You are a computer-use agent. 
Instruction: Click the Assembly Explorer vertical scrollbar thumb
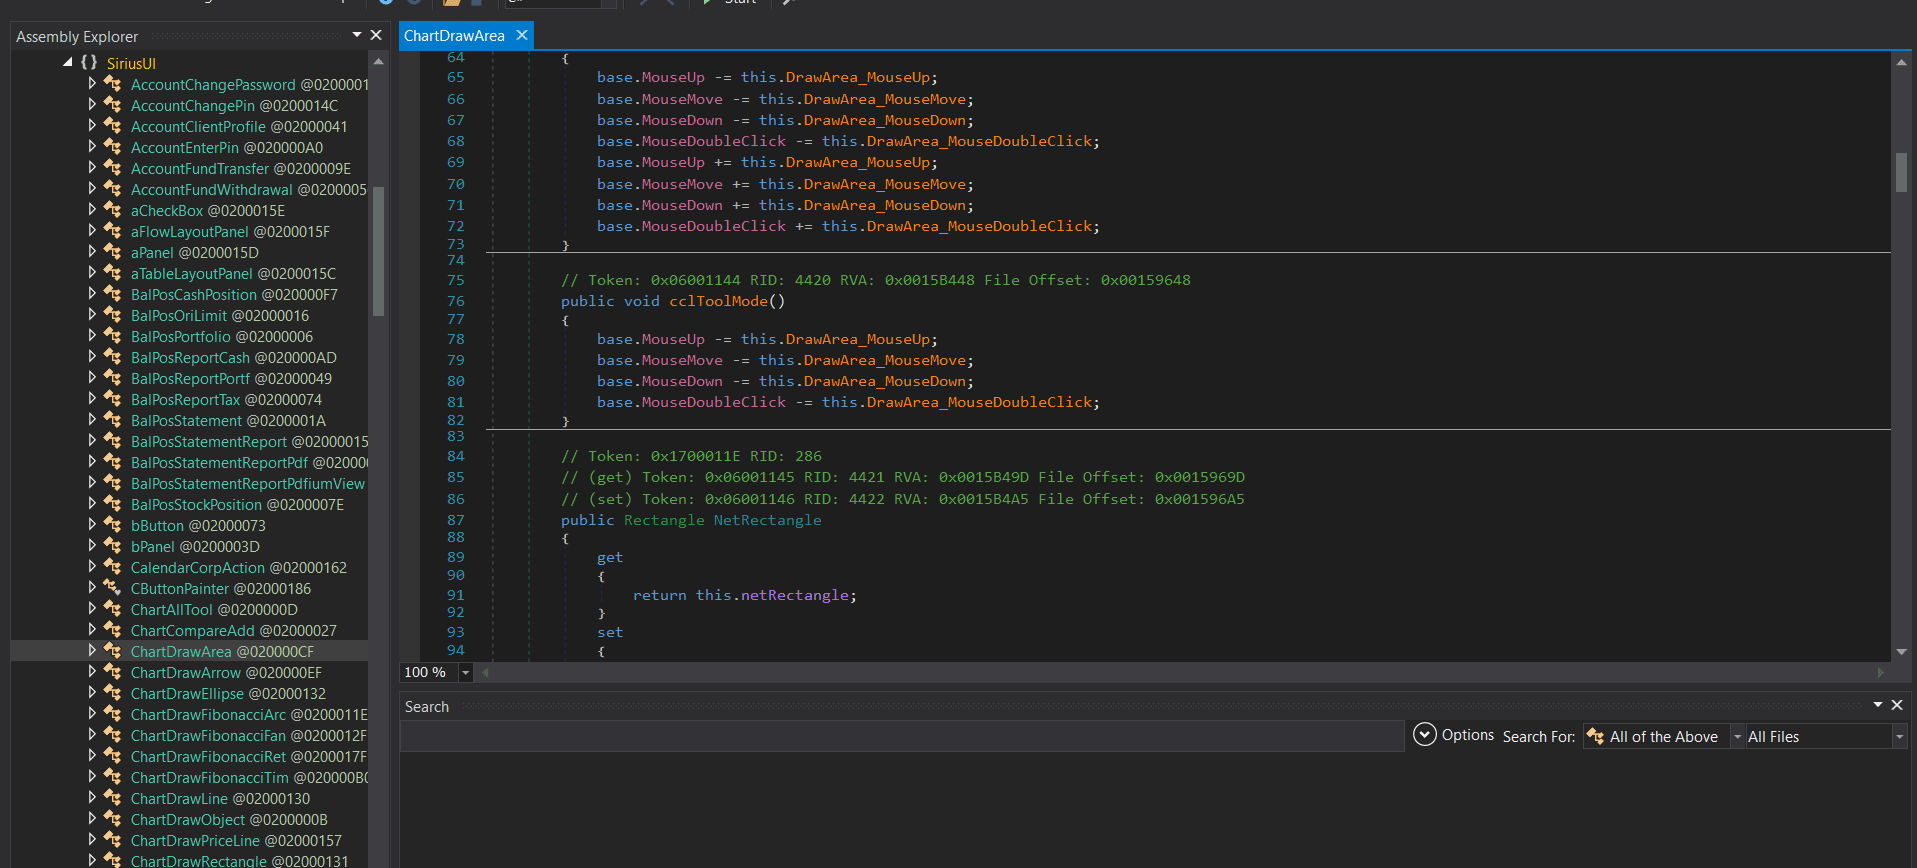tap(378, 250)
